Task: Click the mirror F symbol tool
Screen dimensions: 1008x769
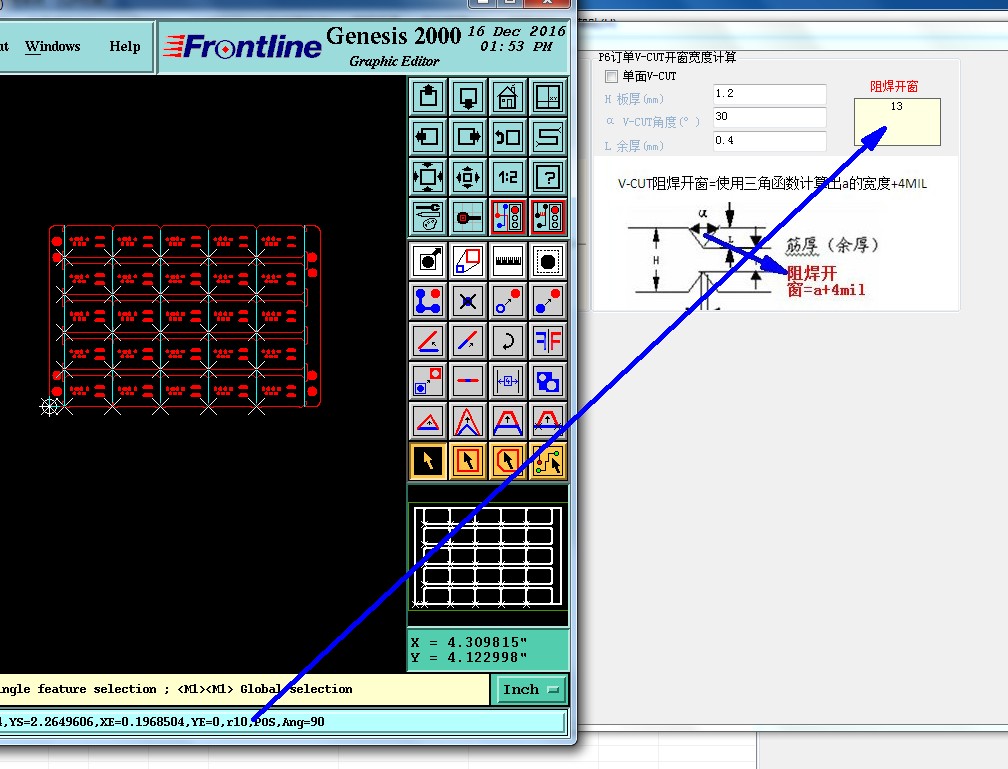Action: click(548, 341)
